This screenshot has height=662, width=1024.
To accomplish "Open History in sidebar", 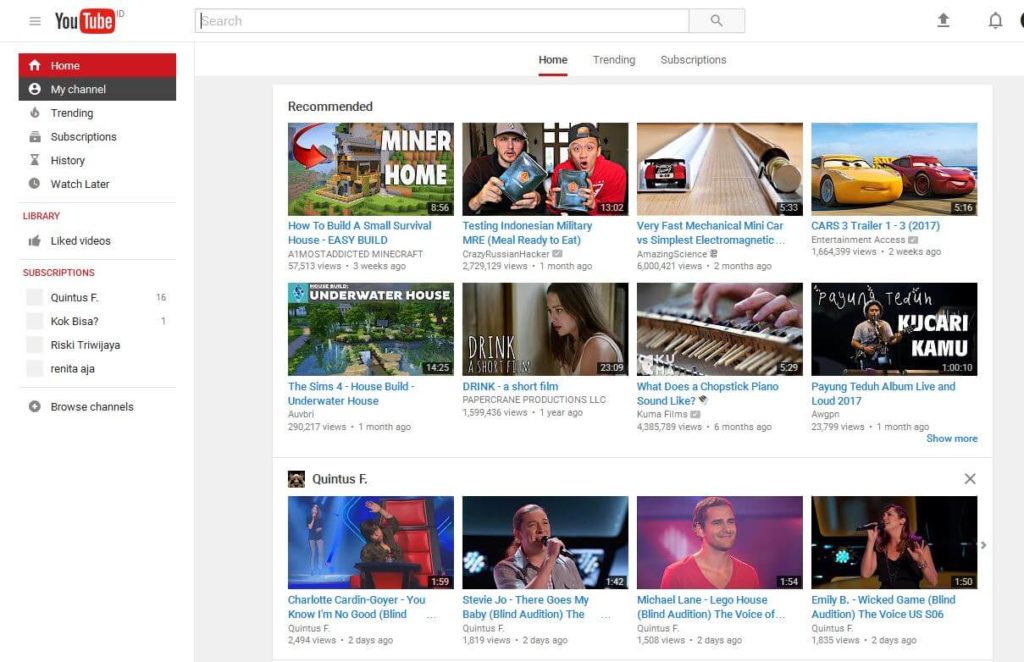I will coord(97,160).
